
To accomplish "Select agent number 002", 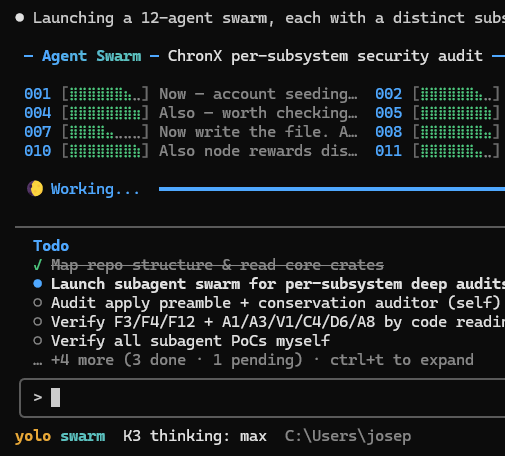I will click(x=389, y=94).
